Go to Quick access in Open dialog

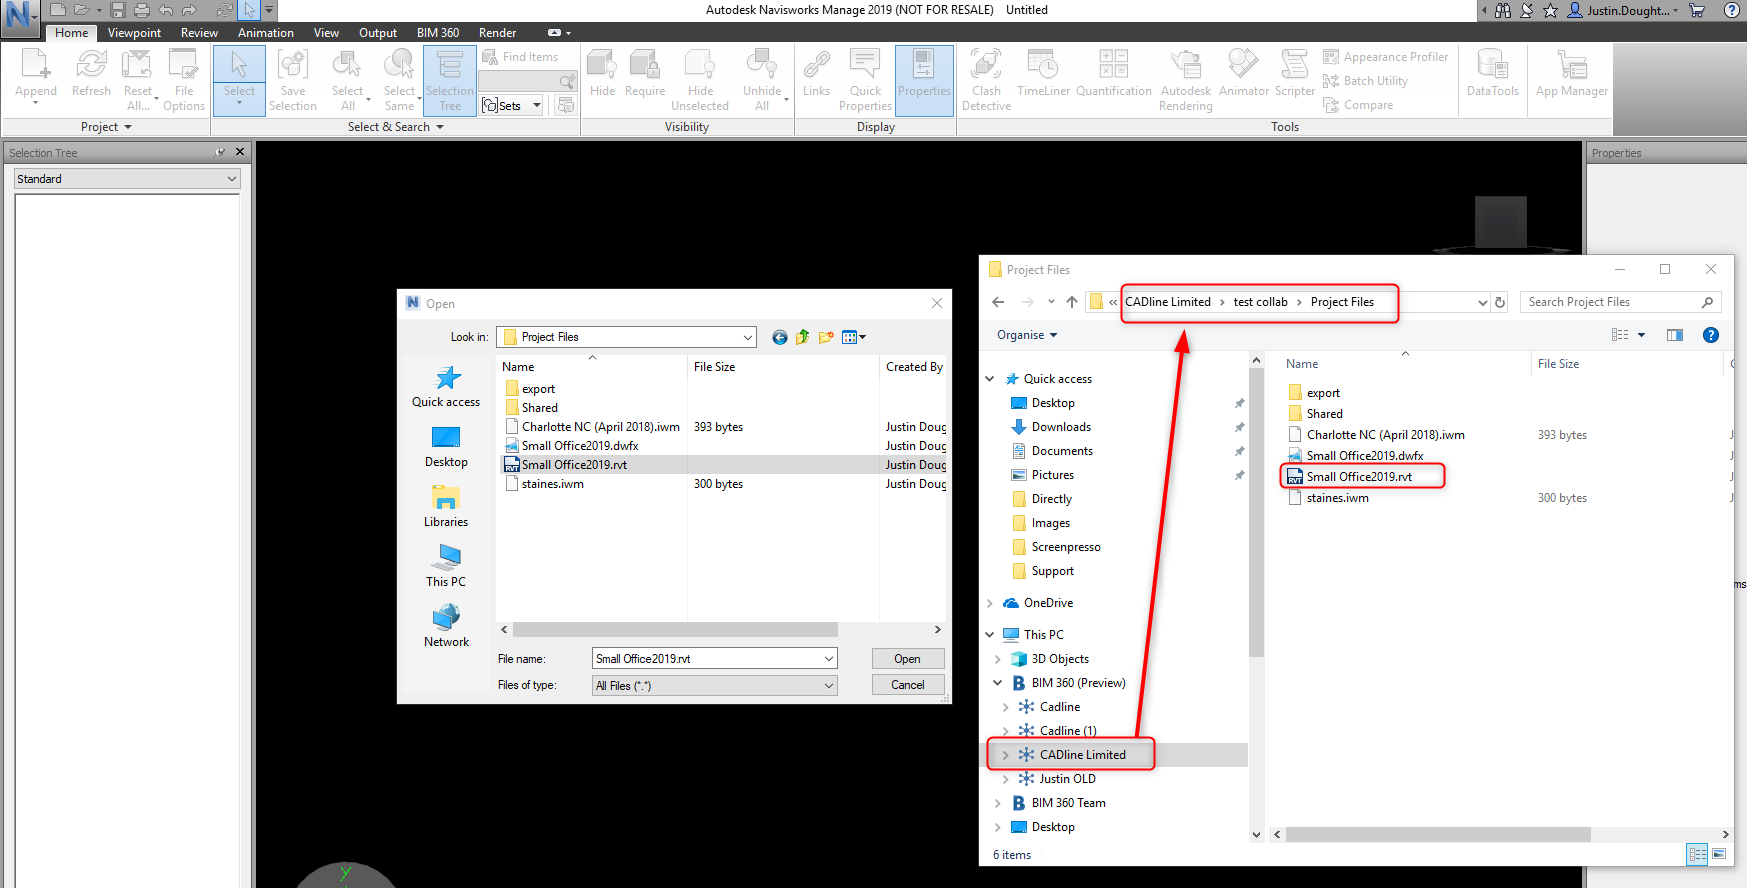point(446,387)
